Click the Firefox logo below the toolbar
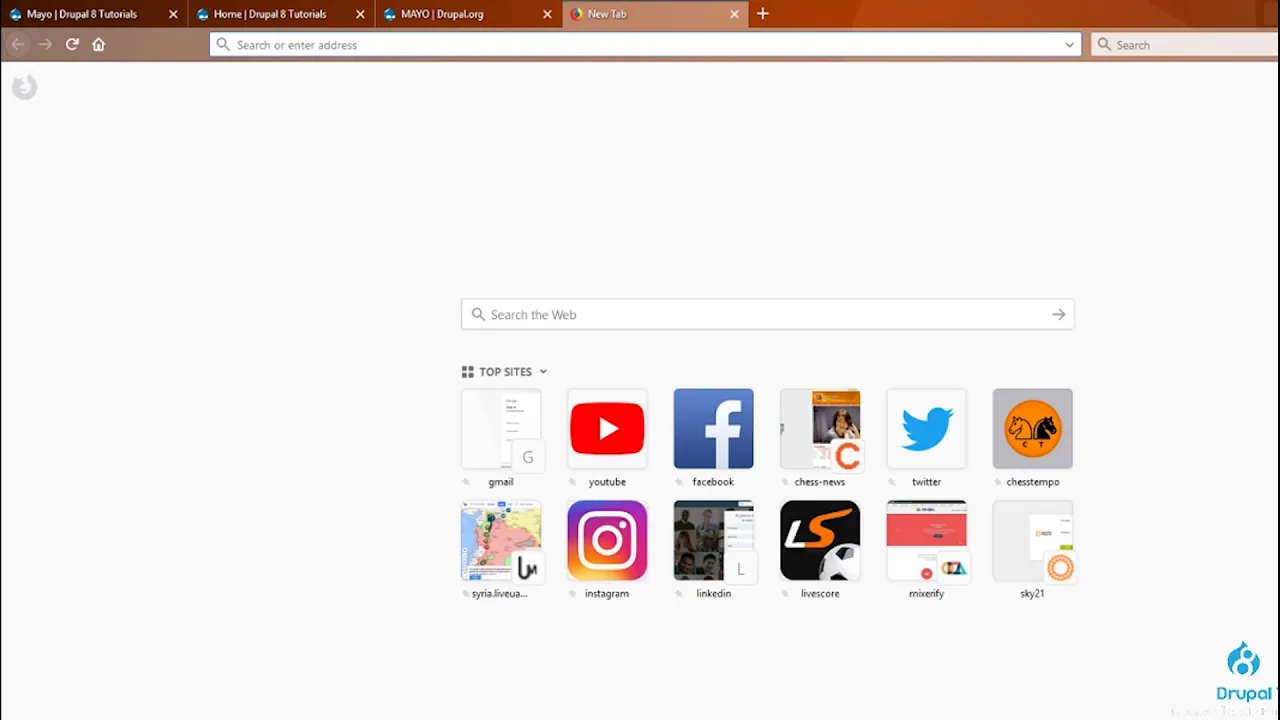The image size is (1280, 720). tap(25, 87)
